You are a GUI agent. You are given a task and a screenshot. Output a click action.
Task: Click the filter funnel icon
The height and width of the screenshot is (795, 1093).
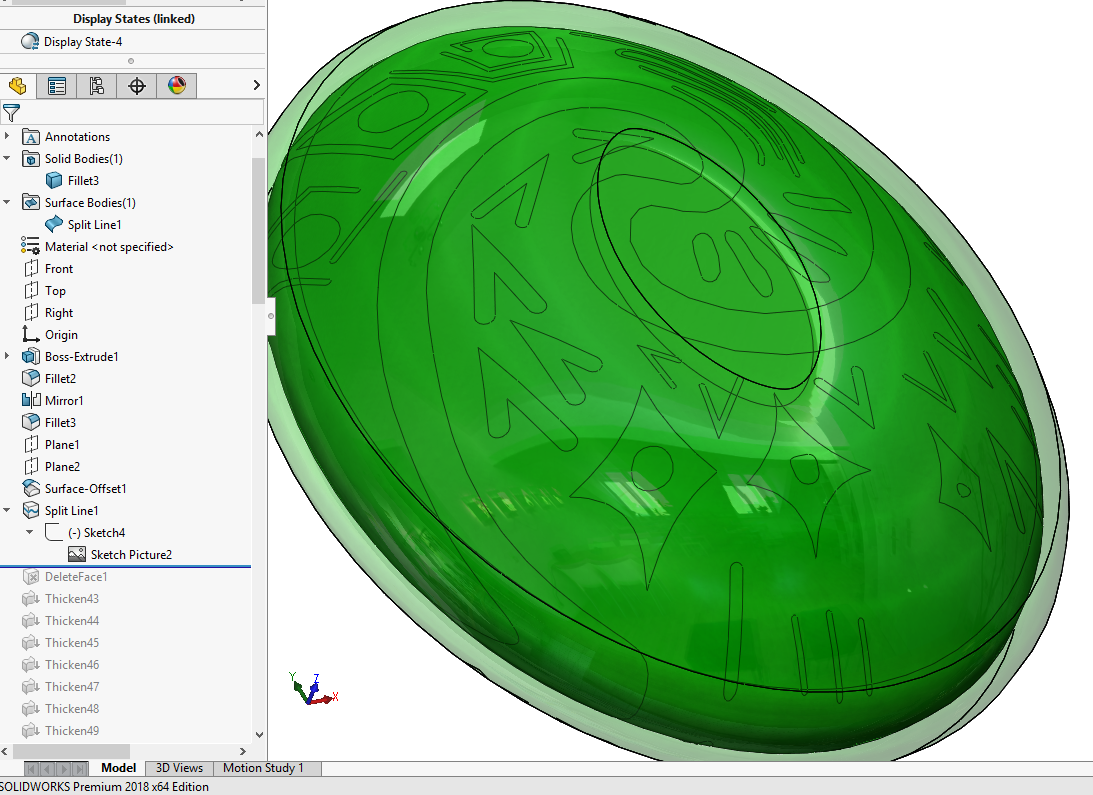(11, 112)
